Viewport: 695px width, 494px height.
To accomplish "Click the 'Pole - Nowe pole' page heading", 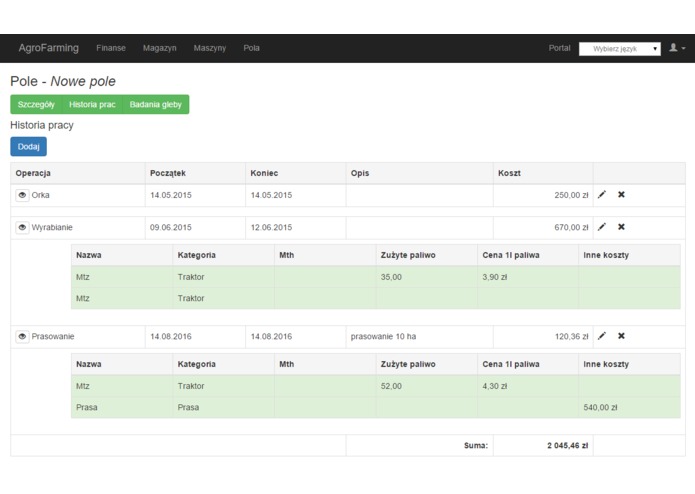I will click(63, 81).
